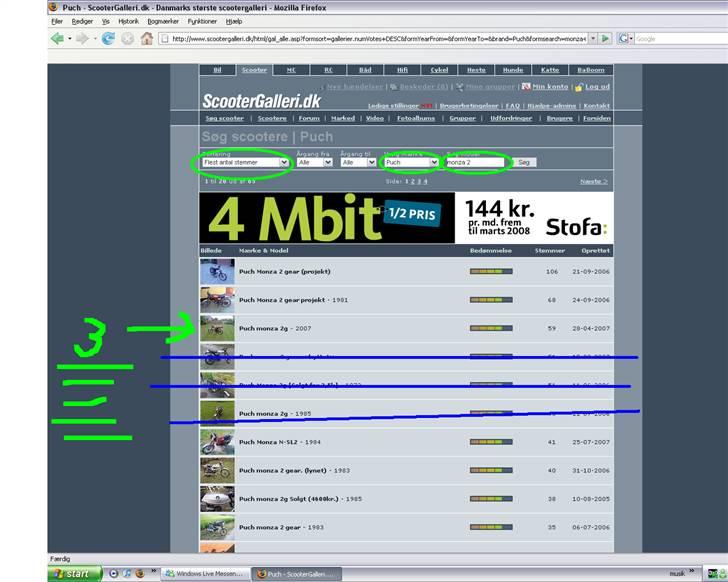Click the Windows Start button
This screenshot has width=728, height=582.
(74, 573)
